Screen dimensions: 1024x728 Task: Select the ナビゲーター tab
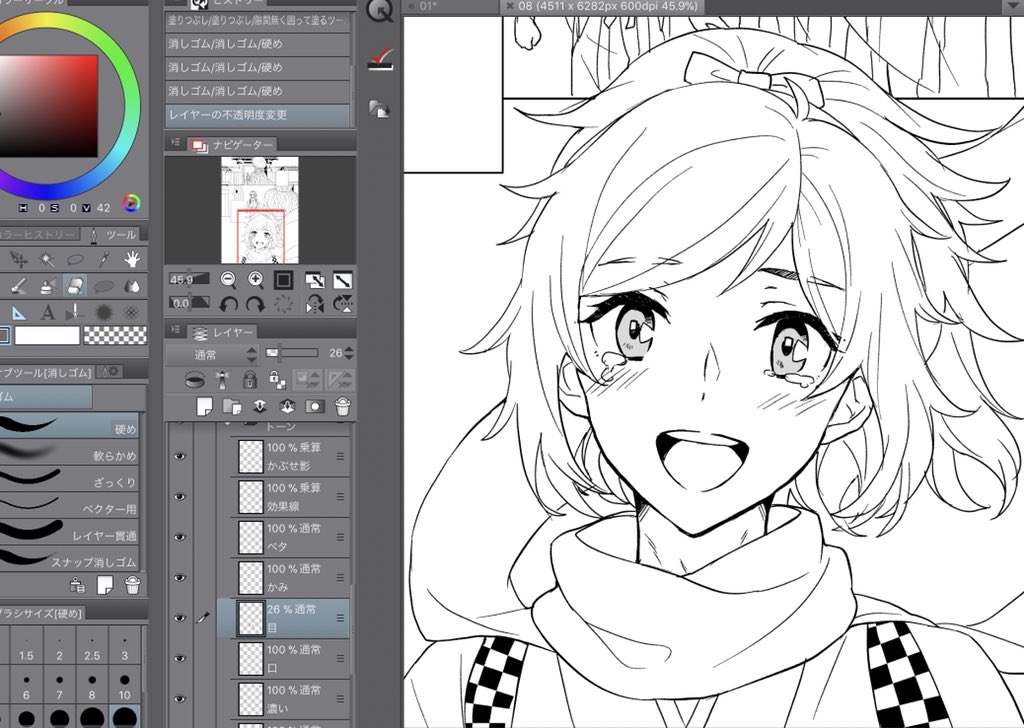coord(232,144)
